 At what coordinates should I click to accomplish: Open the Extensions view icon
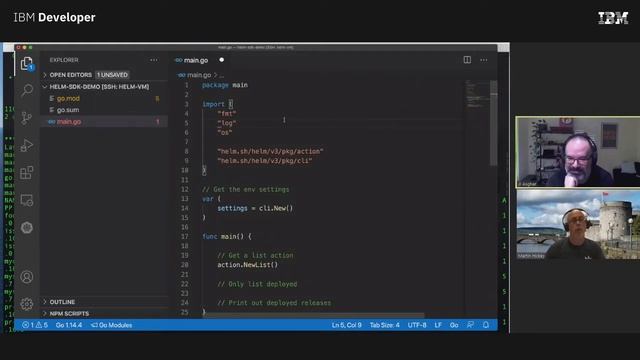(27, 173)
